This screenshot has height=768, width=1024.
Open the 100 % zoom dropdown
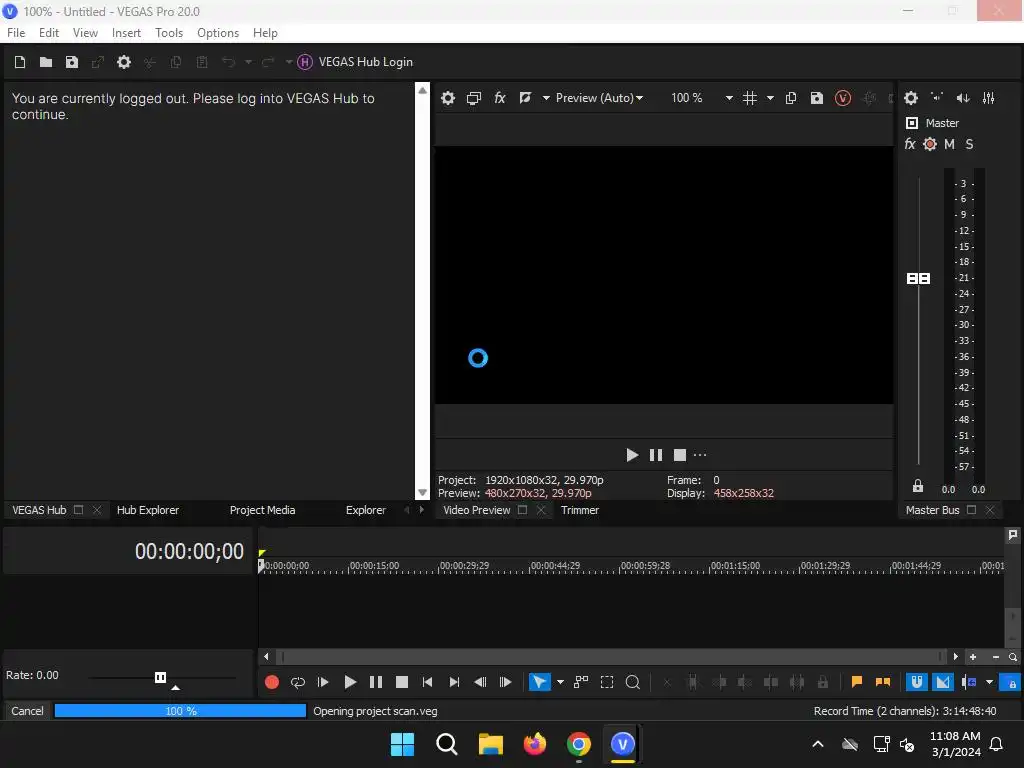coord(701,98)
